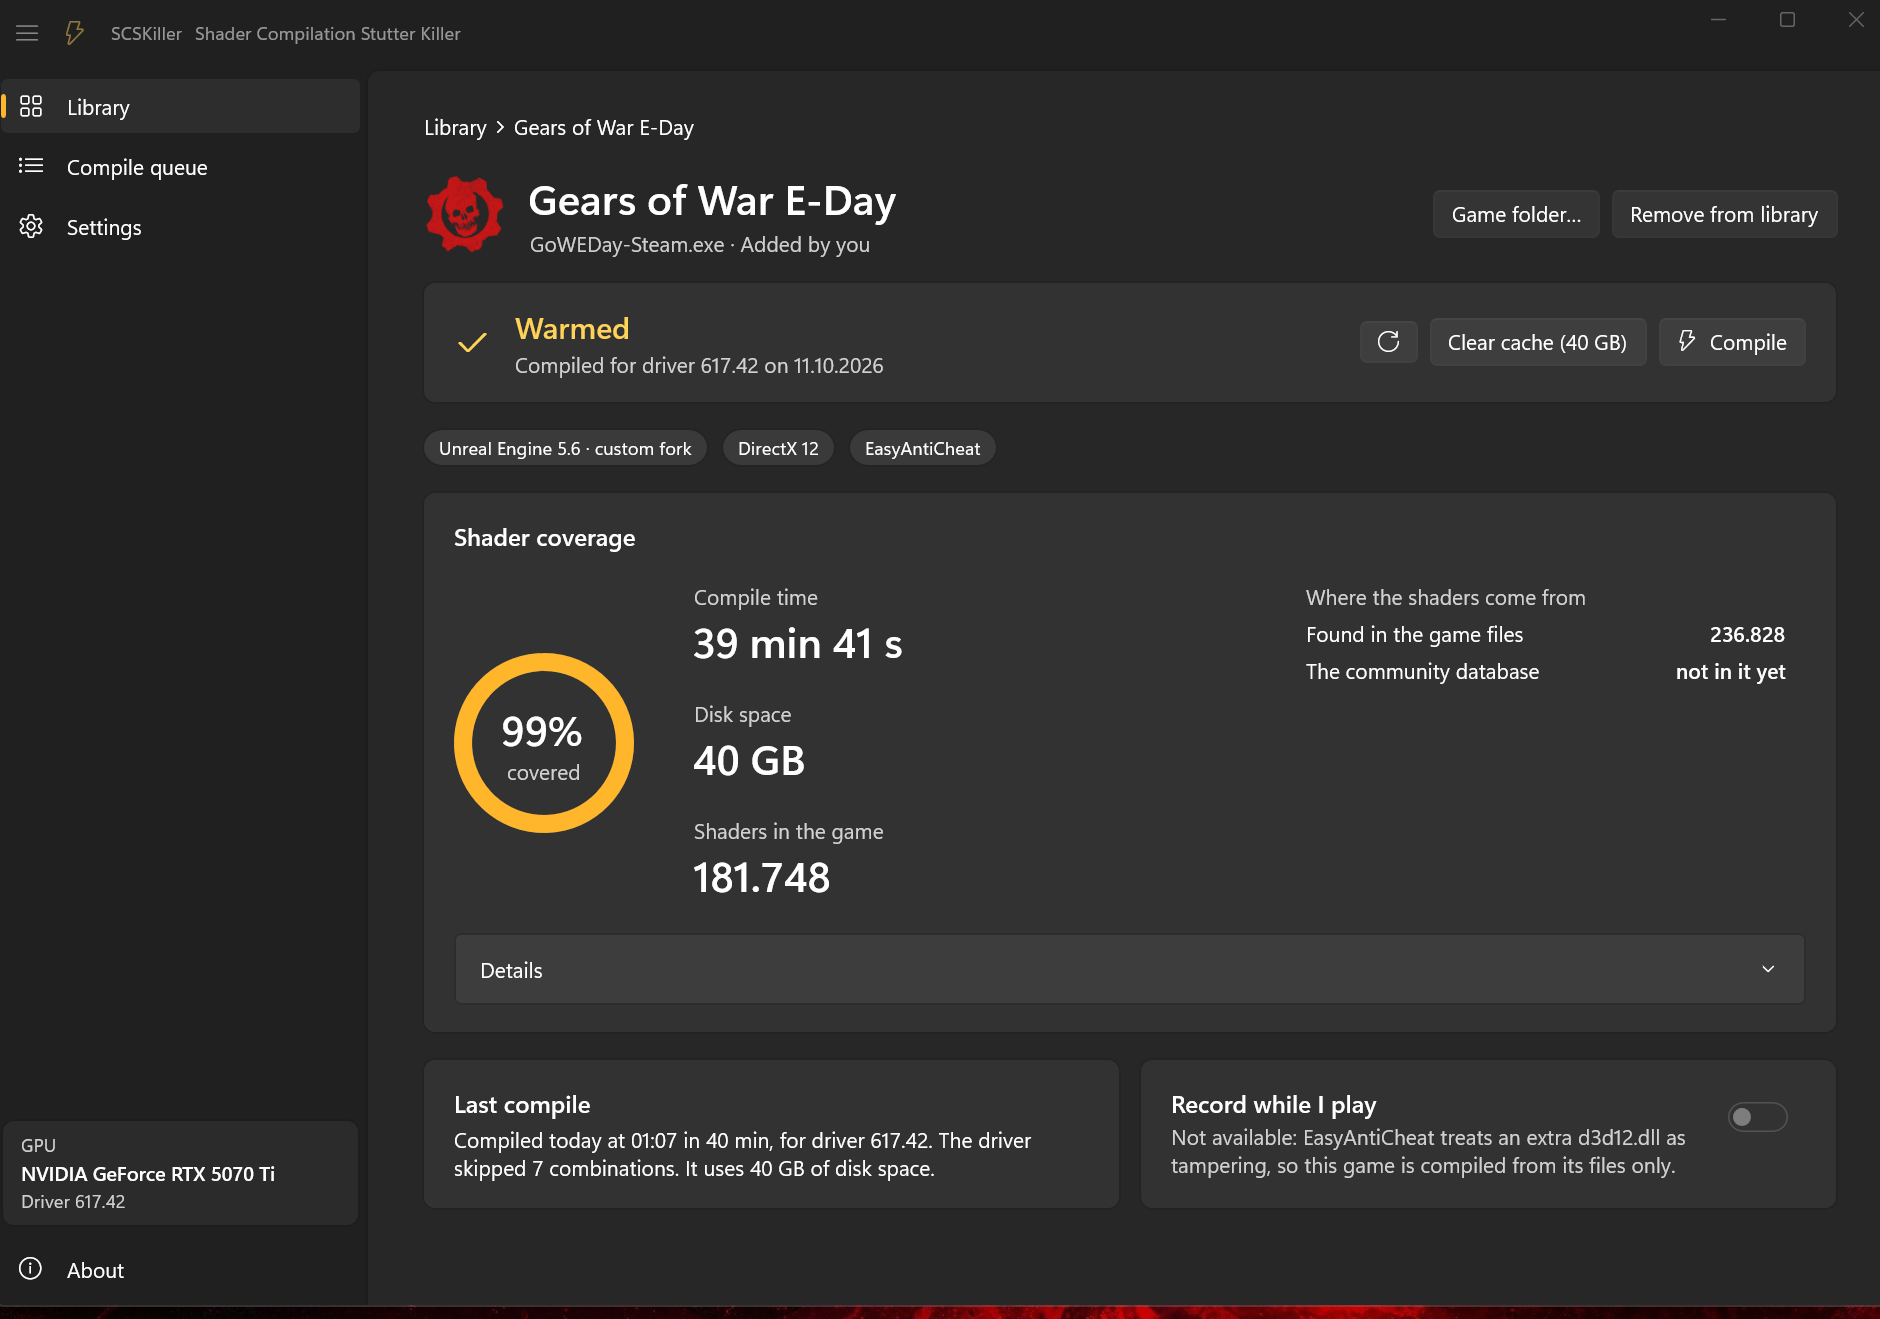Open Settings via the gear icon
This screenshot has width=1880, height=1319.
(31, 226)
